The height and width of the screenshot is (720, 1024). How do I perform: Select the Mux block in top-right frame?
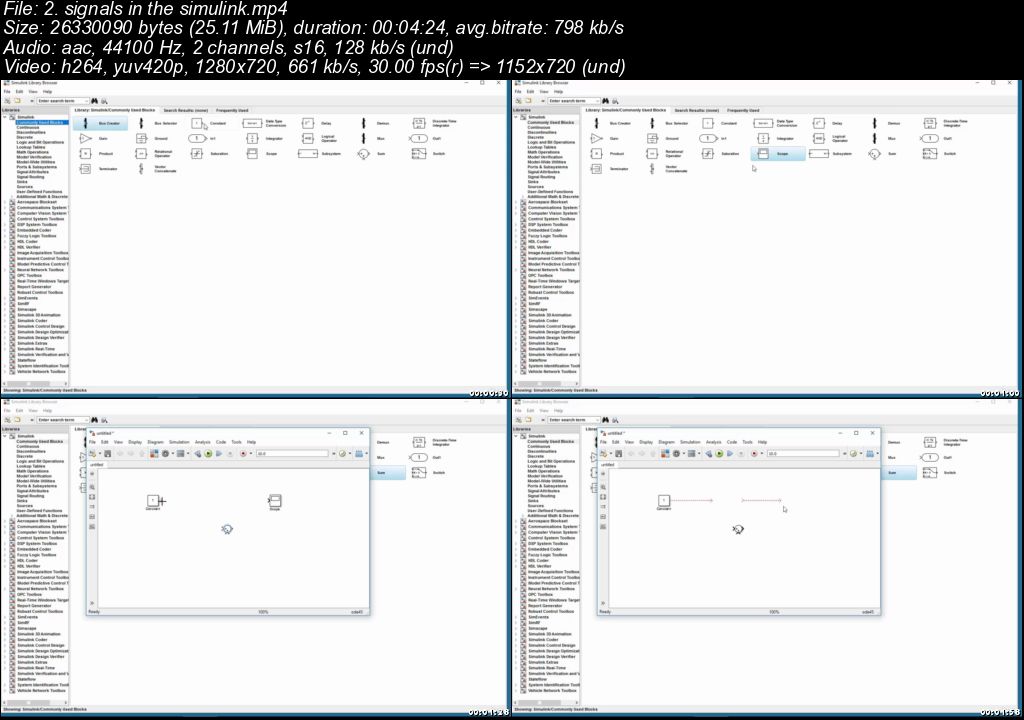[883, 139]
